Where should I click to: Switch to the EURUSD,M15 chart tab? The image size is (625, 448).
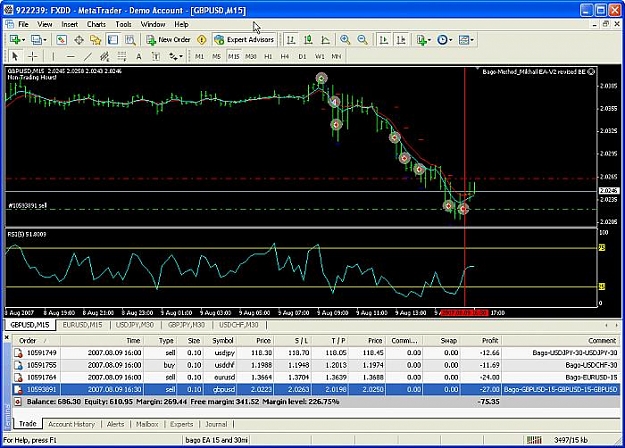(x=83, y=325)
